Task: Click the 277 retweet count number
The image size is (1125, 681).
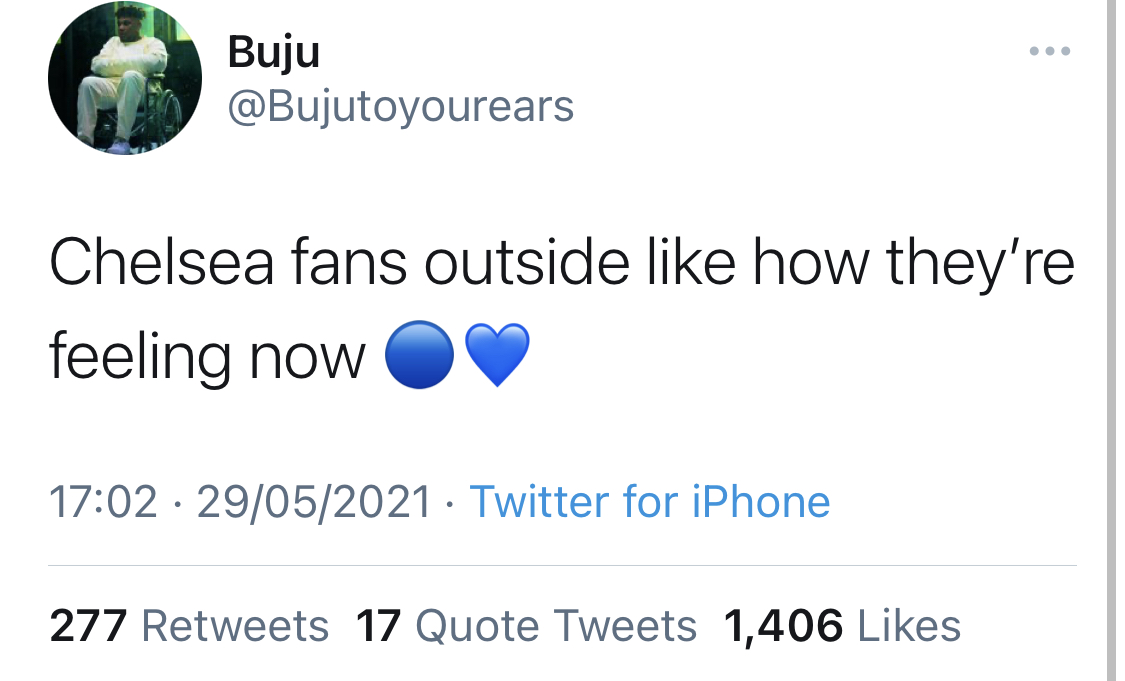Action: pyautogui.click(x=88, y=626)
